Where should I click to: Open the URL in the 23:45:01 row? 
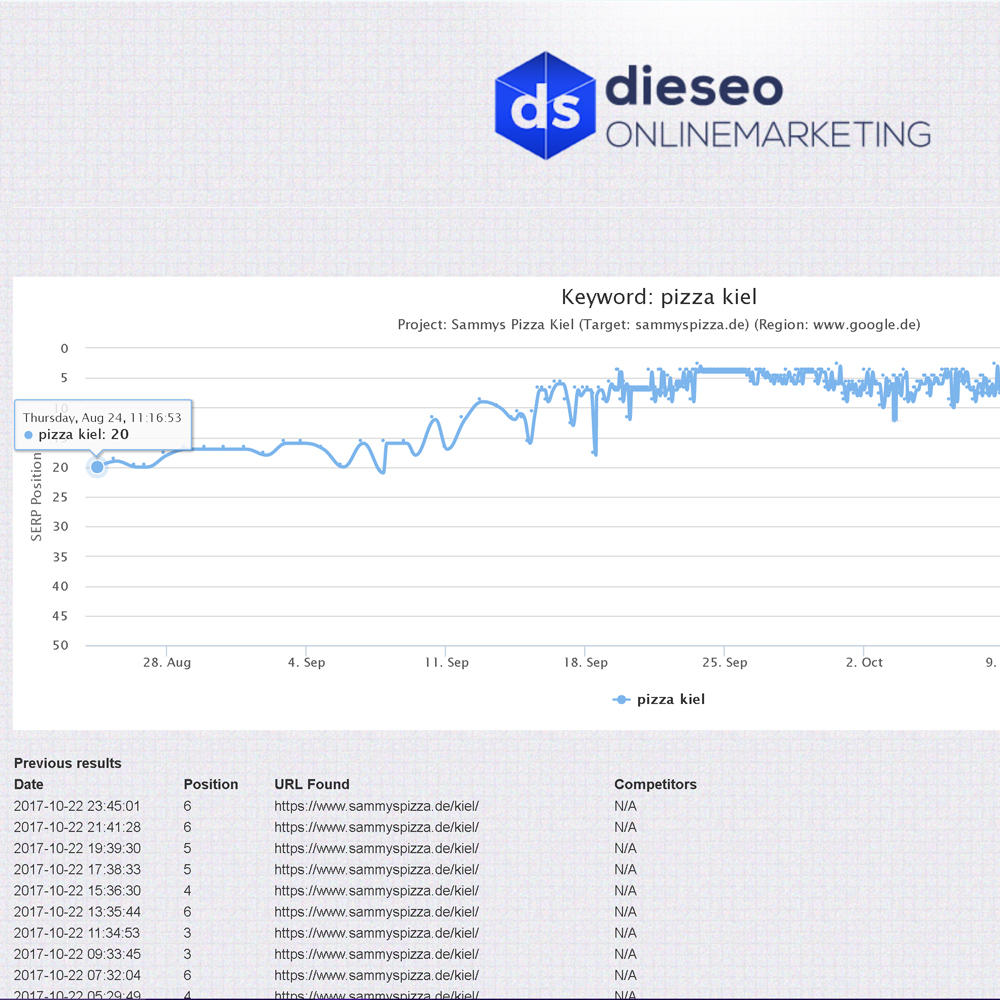(x=376, y=806)
